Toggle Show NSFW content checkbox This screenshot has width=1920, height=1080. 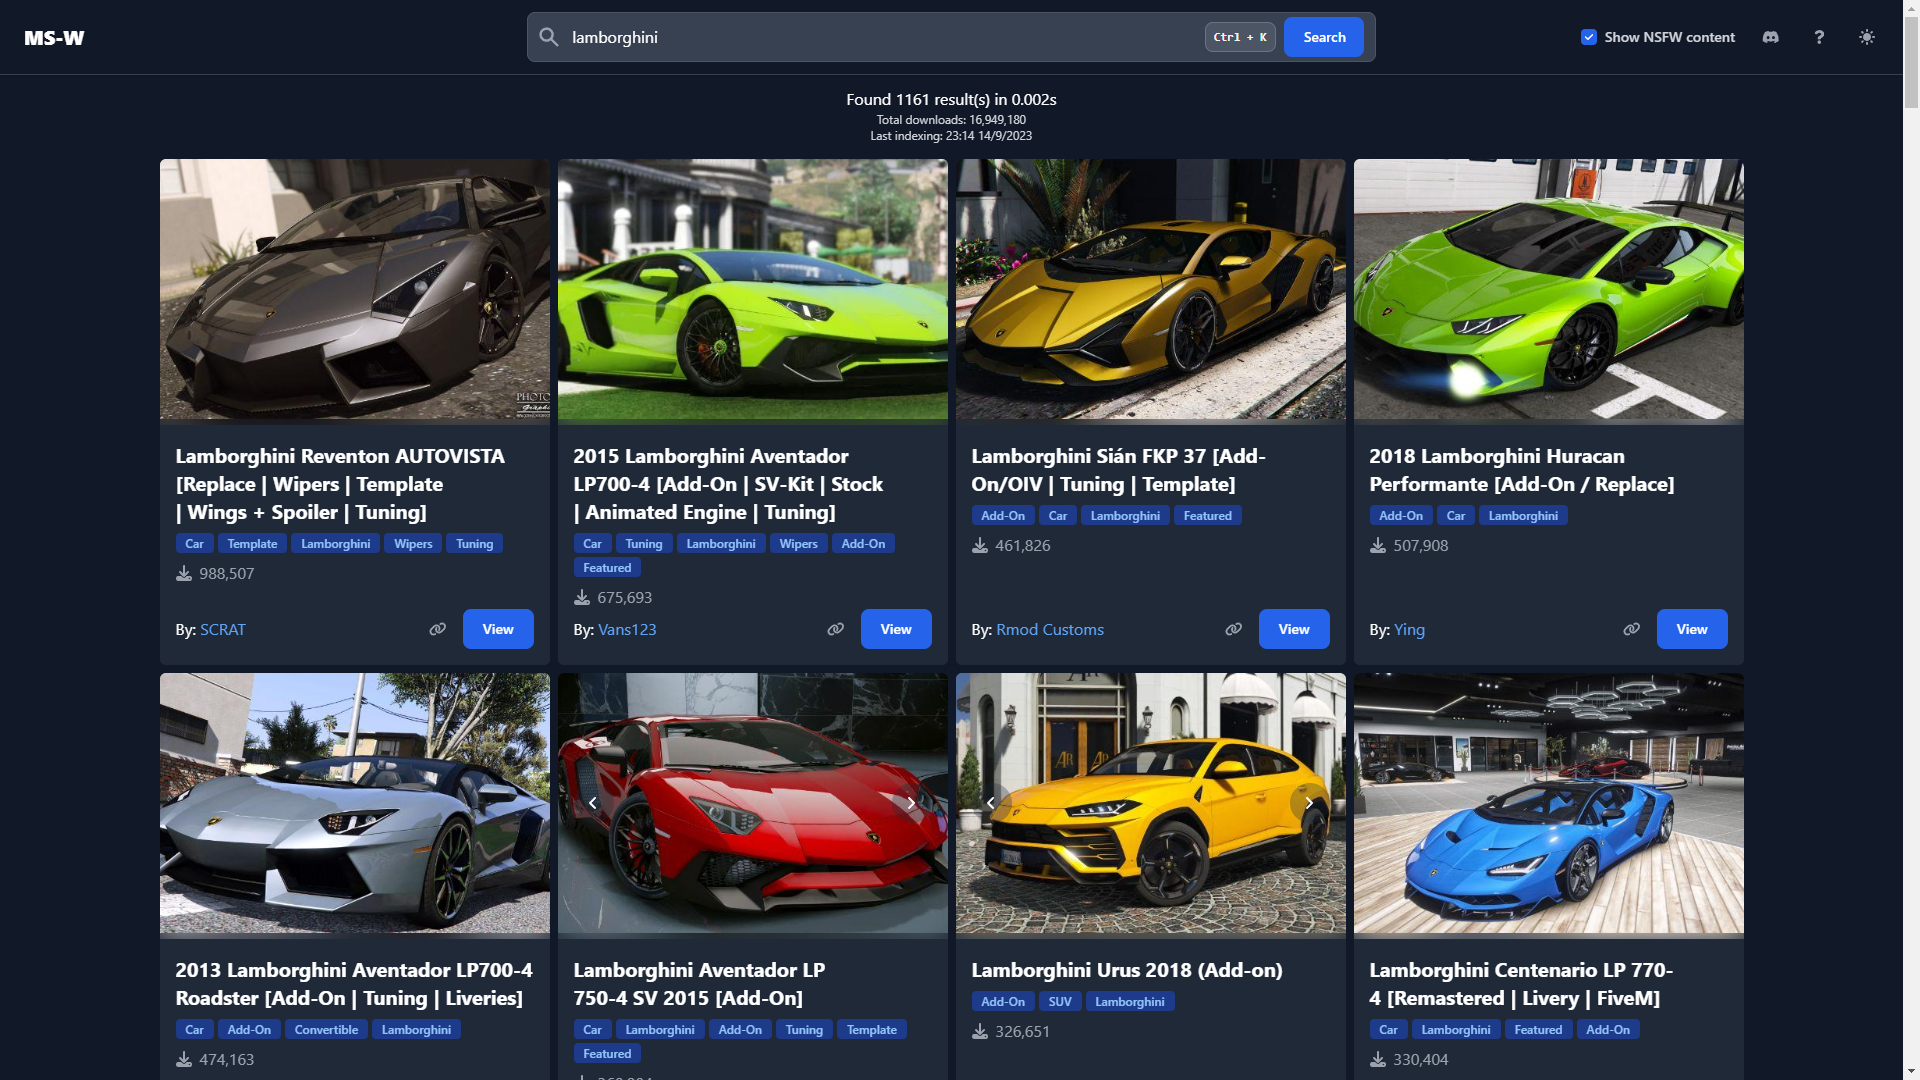pyautogui.click(x=1589, y=37)
